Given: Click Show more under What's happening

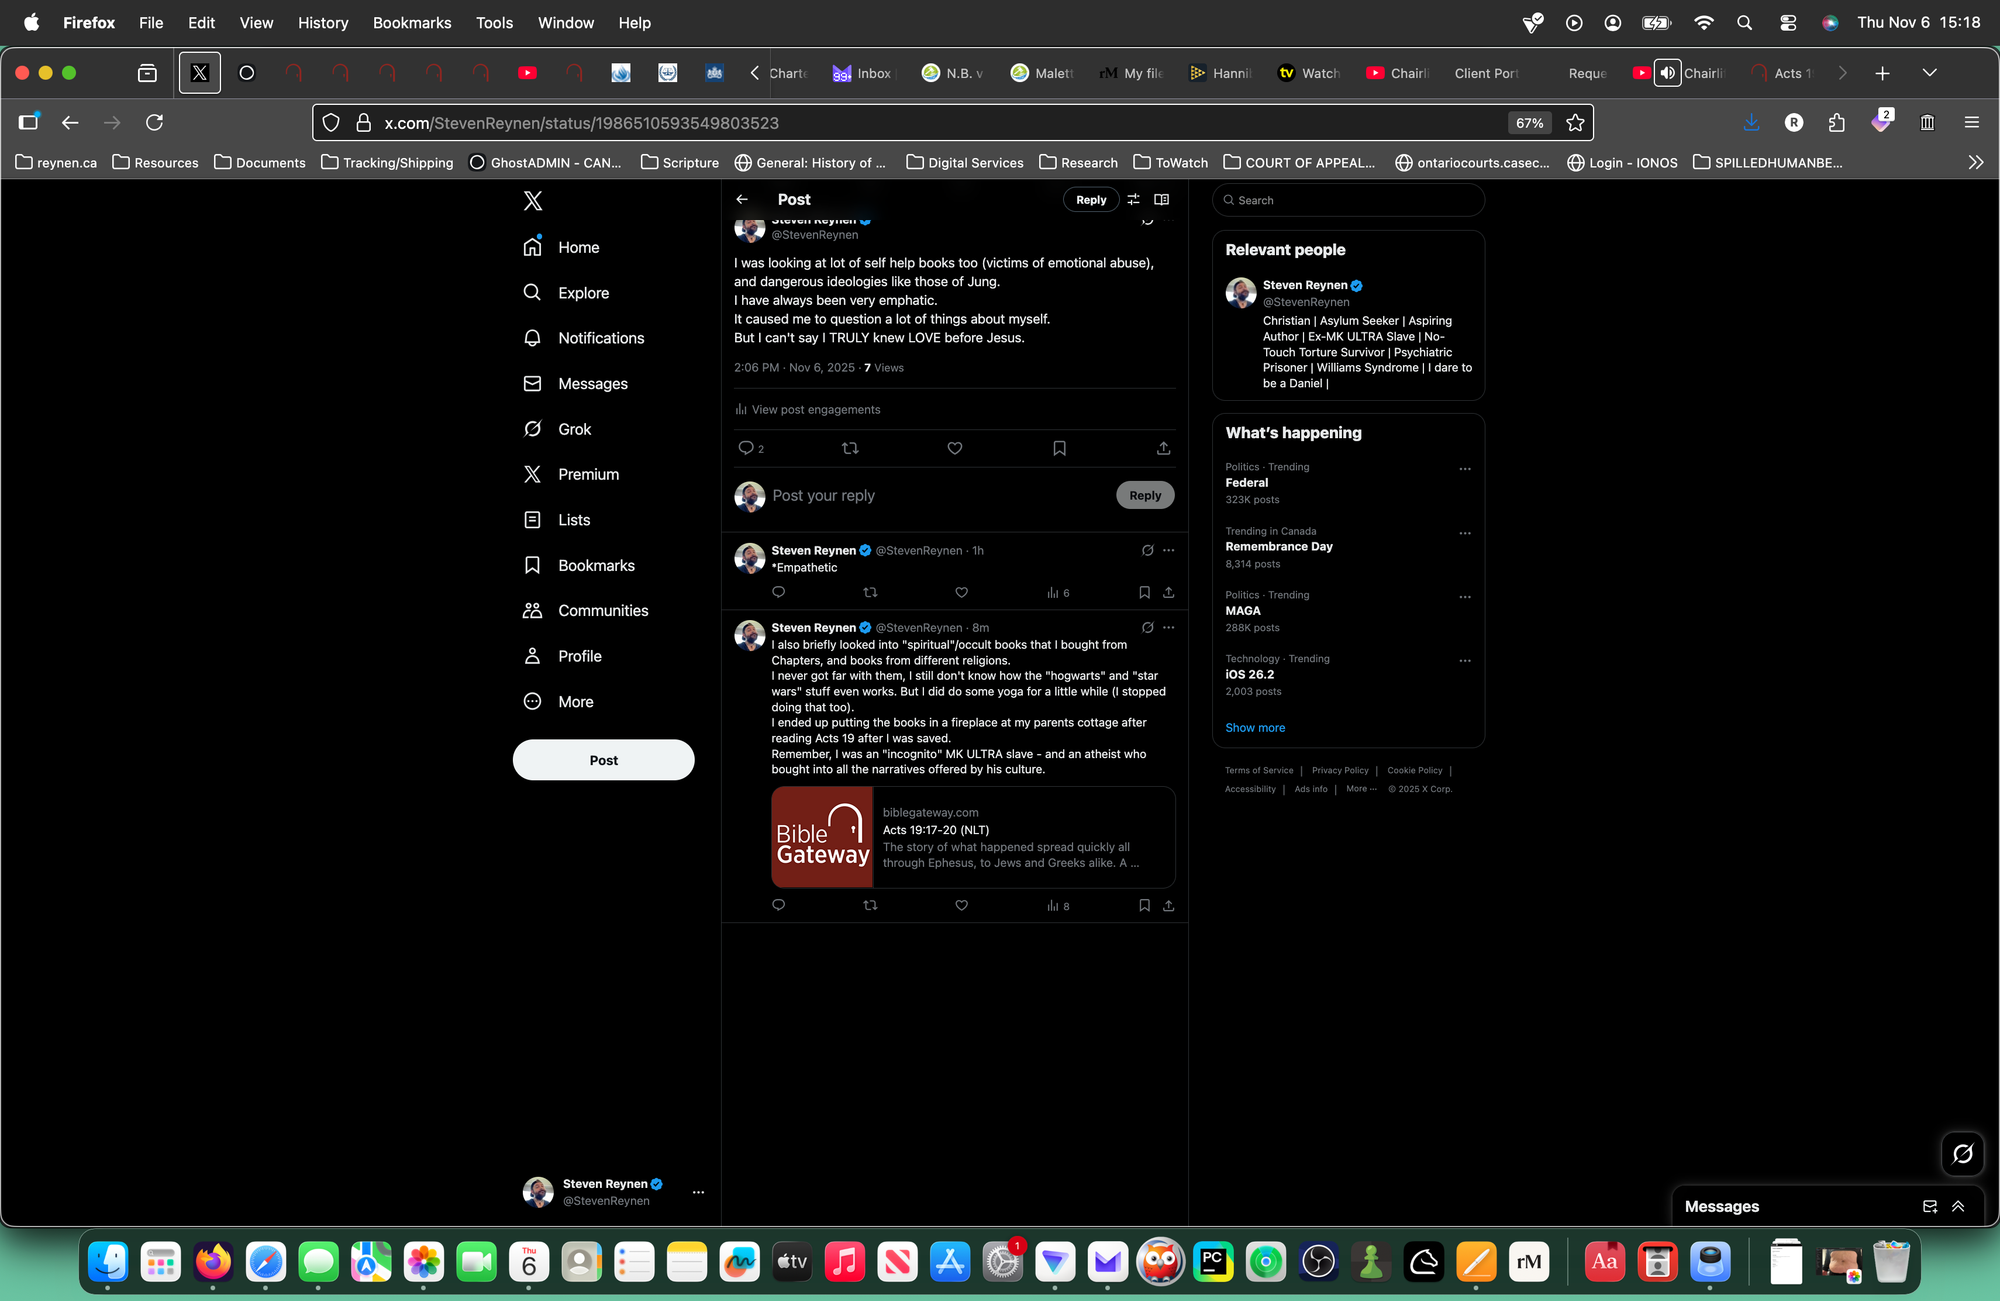Looking at the screenshot, I should 1255,727.
